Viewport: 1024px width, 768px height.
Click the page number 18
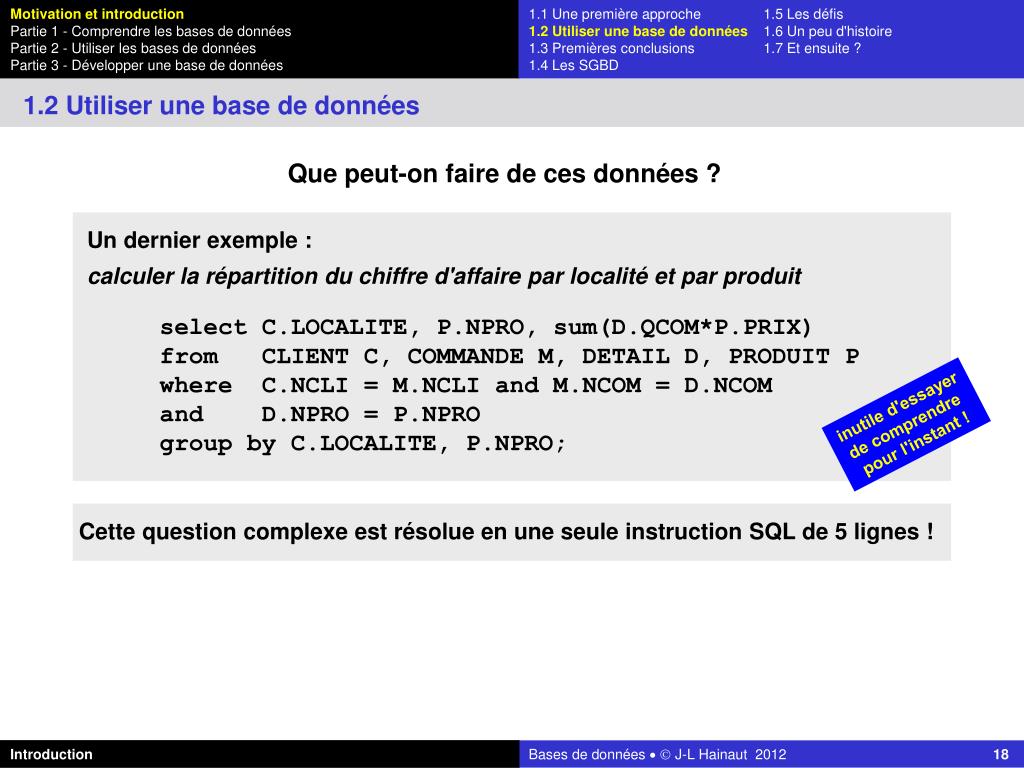pos(1000,754)
